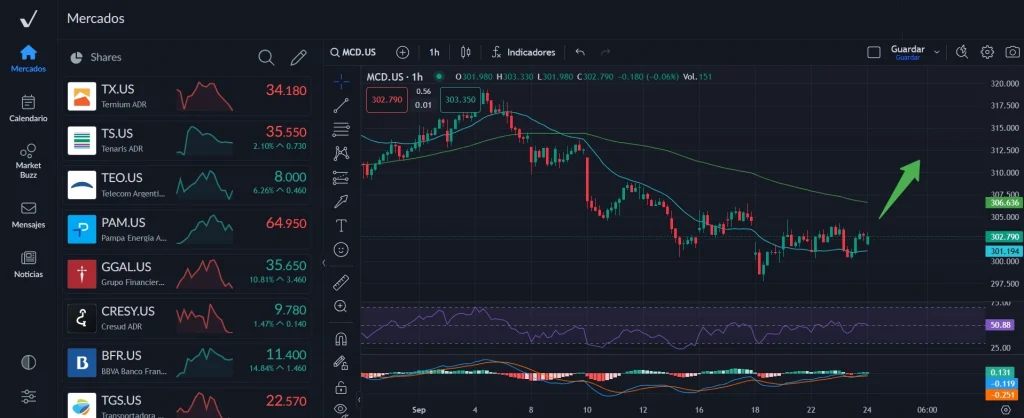Toggle the lock all drawings icon

pyautogui.click(x=341, y=386)
